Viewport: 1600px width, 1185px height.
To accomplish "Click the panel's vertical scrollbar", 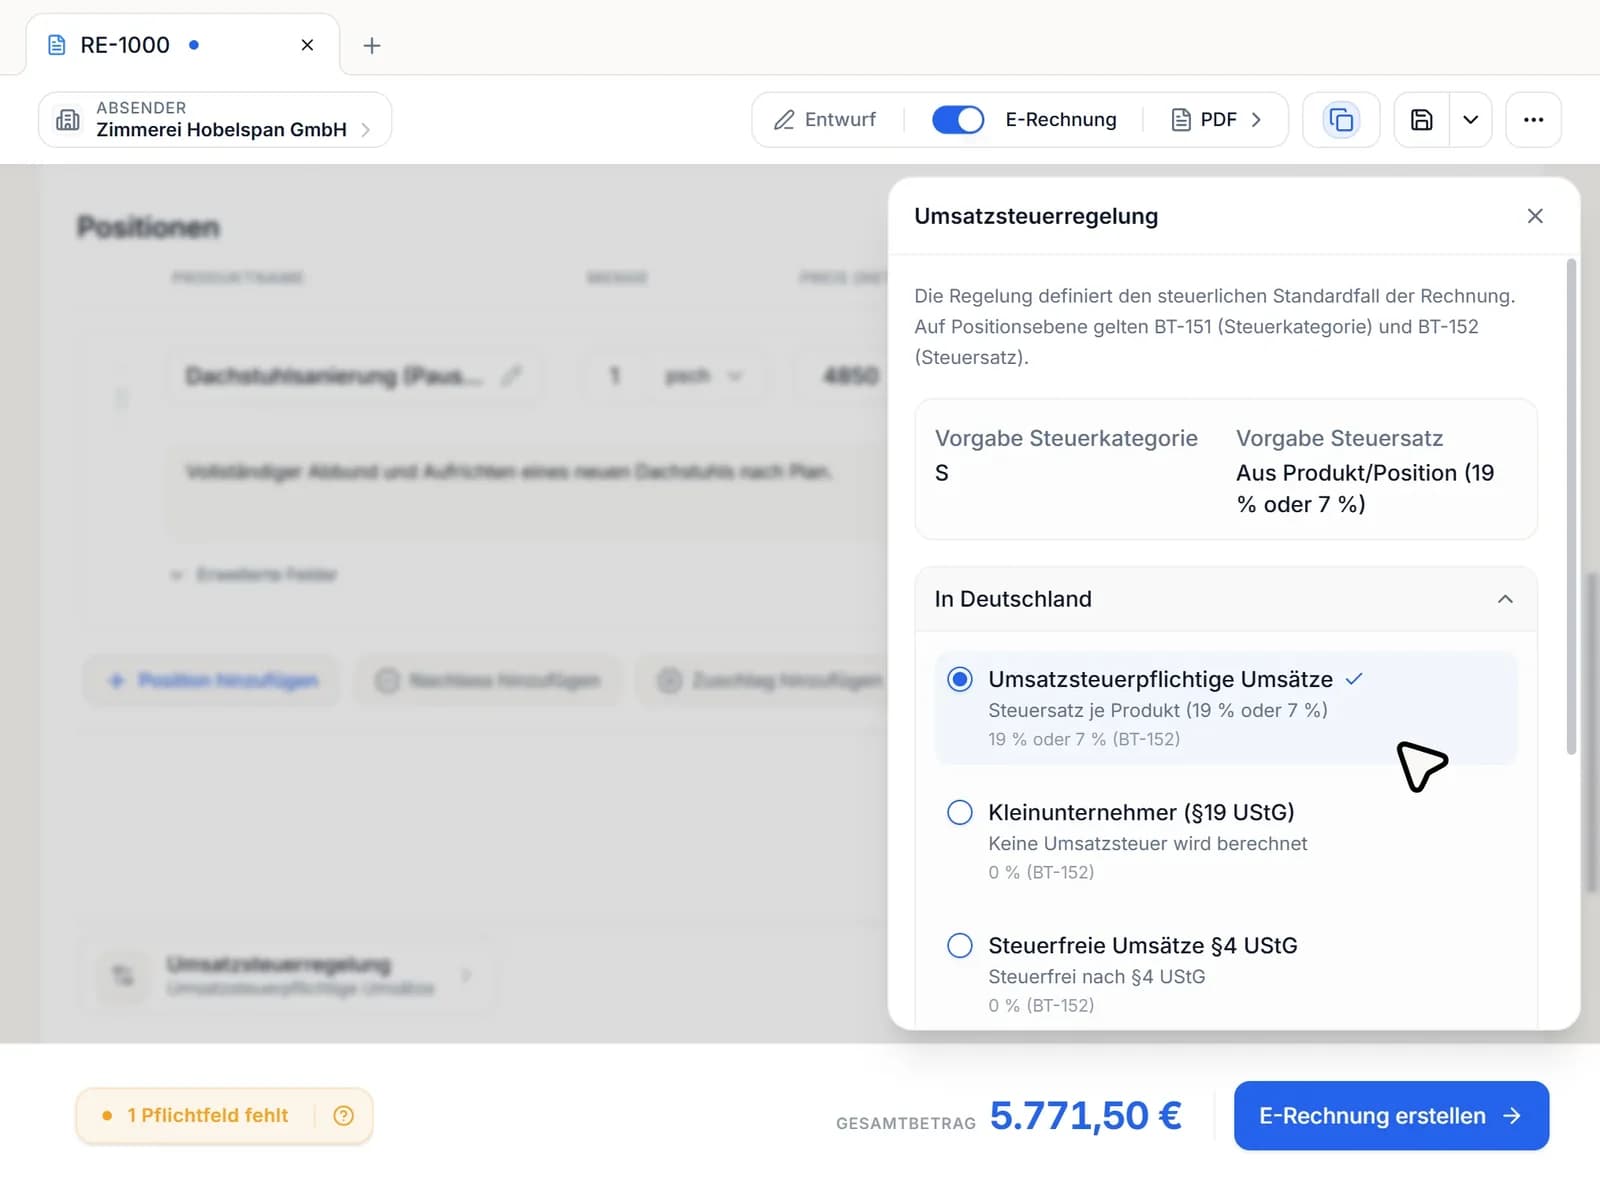I will coord(1571,506).
